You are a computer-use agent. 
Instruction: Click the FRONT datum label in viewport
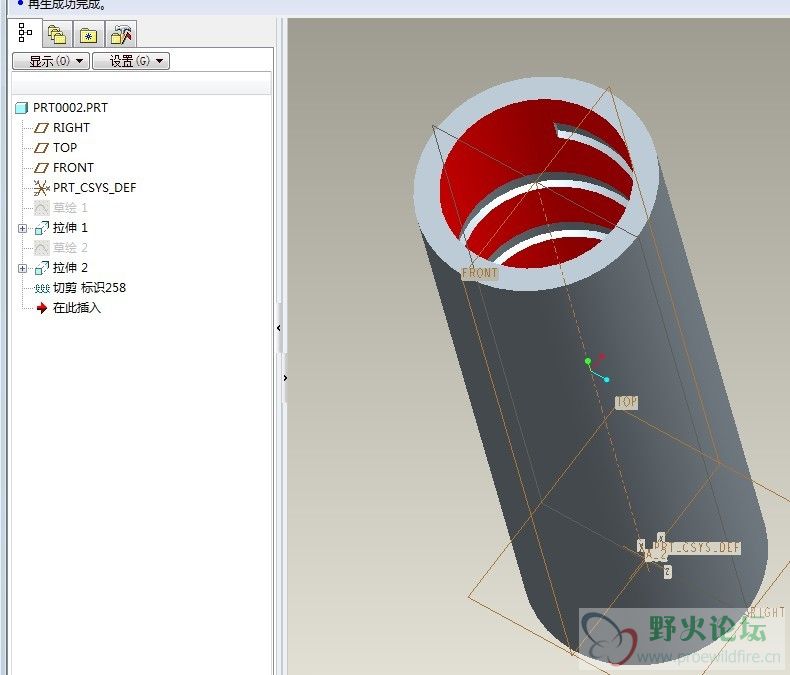tap(480, 273)
